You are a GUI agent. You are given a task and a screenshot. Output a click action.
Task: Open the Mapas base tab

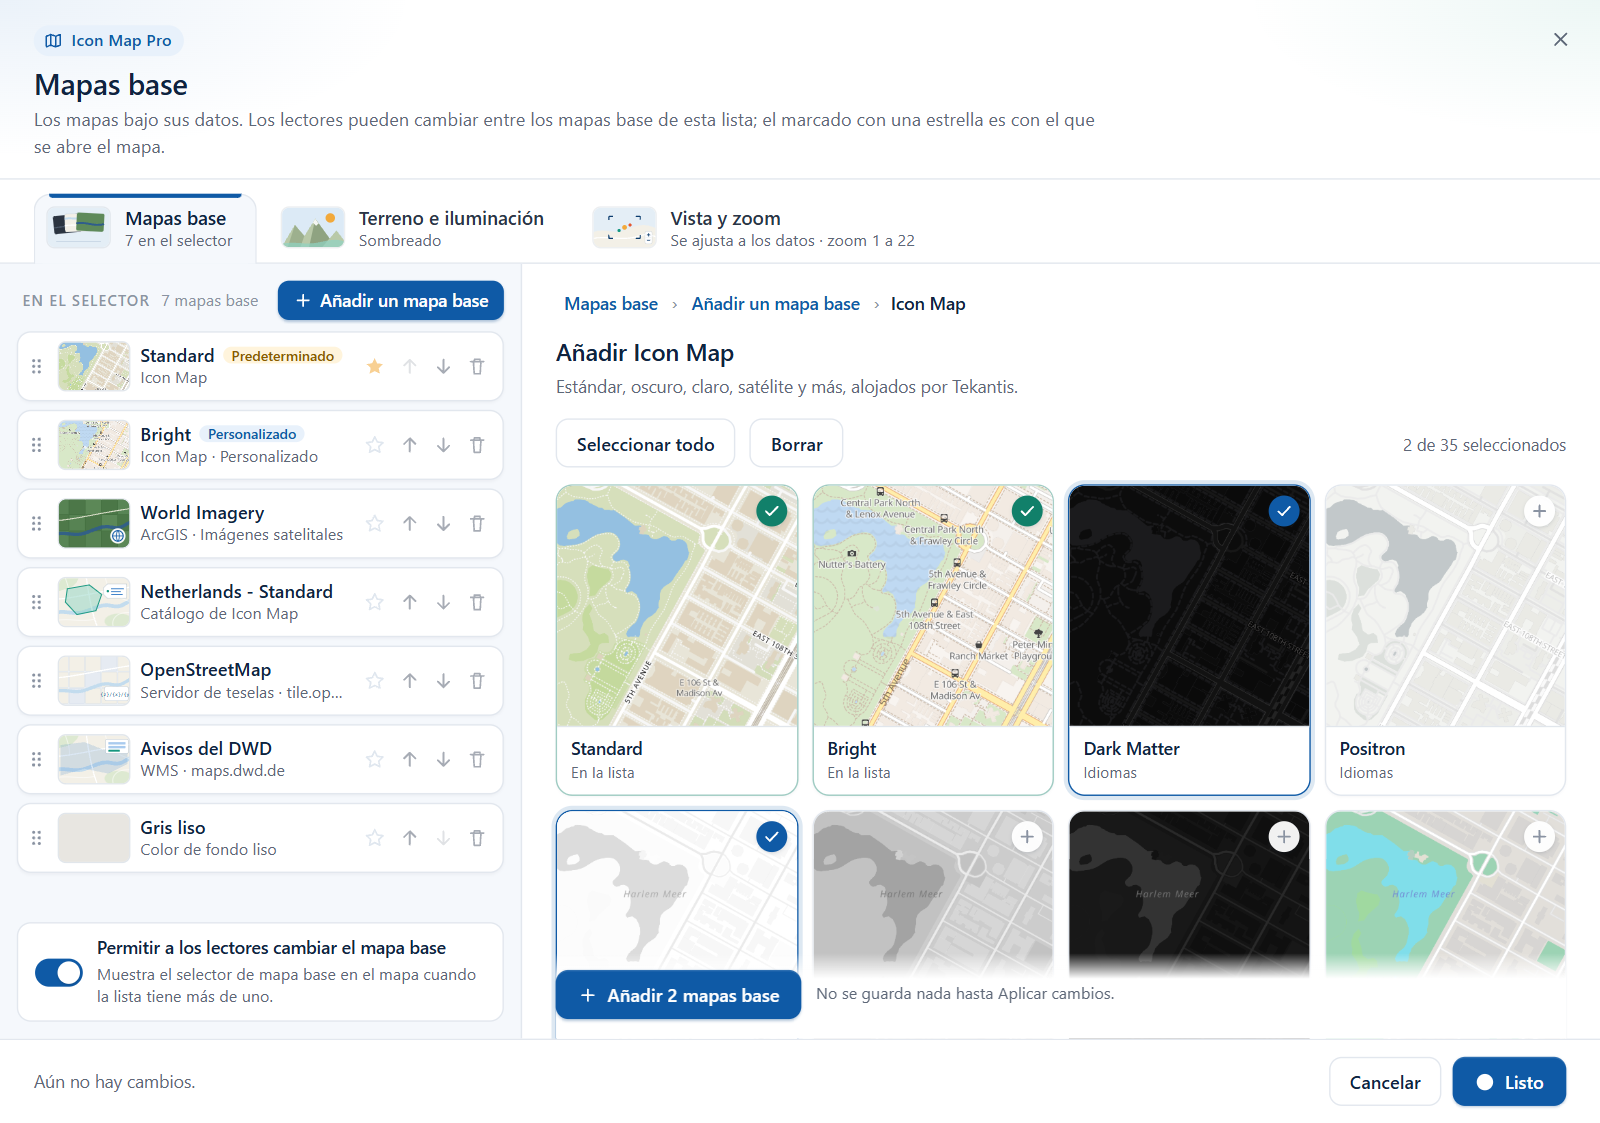pos(145,229)
